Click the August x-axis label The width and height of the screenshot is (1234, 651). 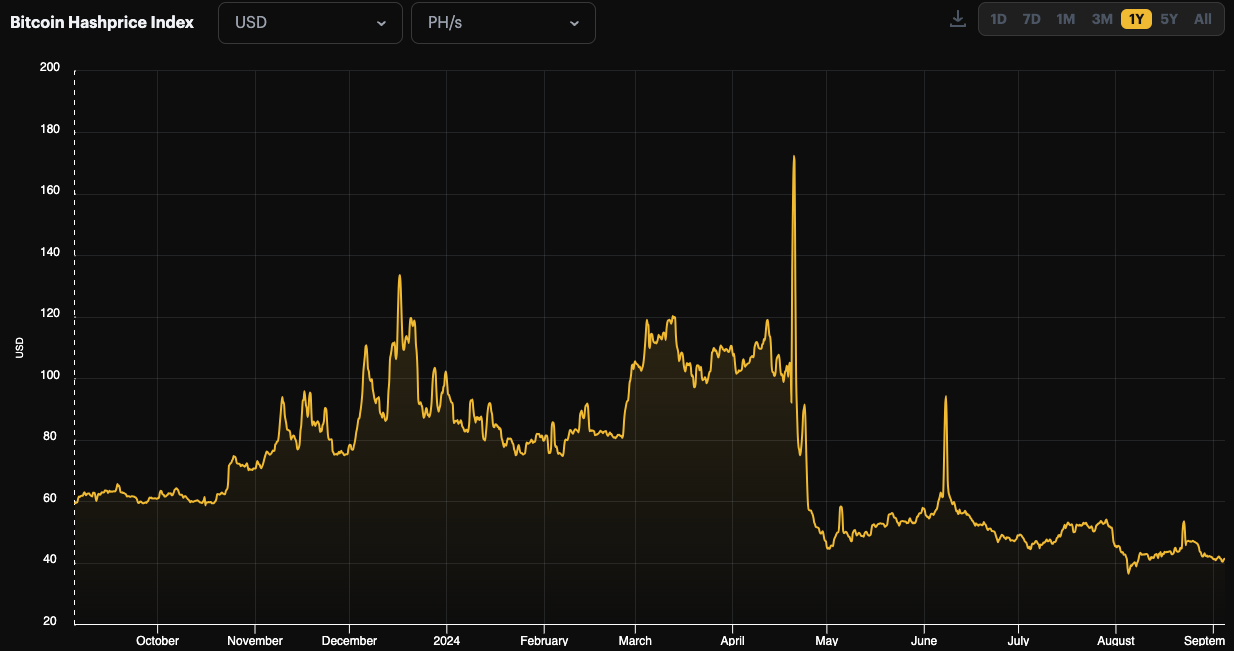point(1115,641)
